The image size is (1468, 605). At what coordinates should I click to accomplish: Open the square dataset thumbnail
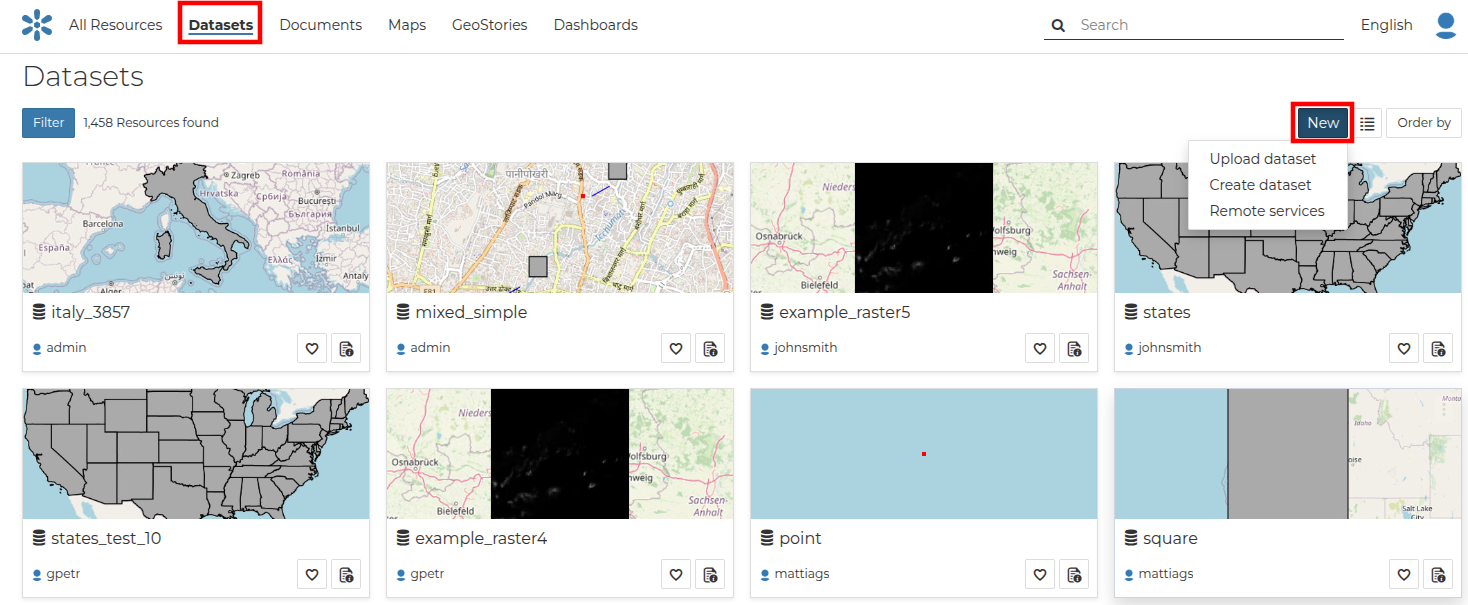(1288, 454)
